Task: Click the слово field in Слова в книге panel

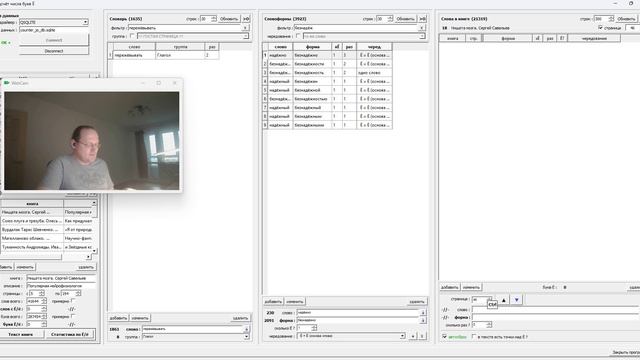Action: pyautogui.click(x=556, y=310)
